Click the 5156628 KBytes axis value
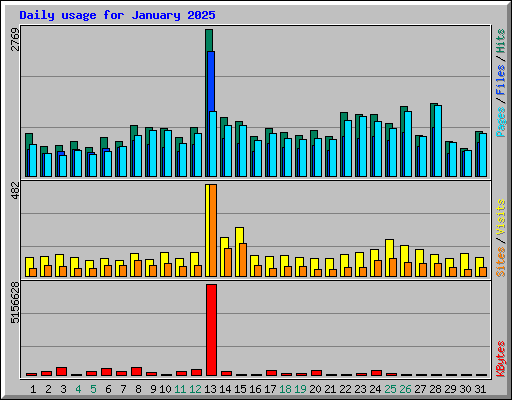This screenshot has width=512, height=400. tap(15, 303)
